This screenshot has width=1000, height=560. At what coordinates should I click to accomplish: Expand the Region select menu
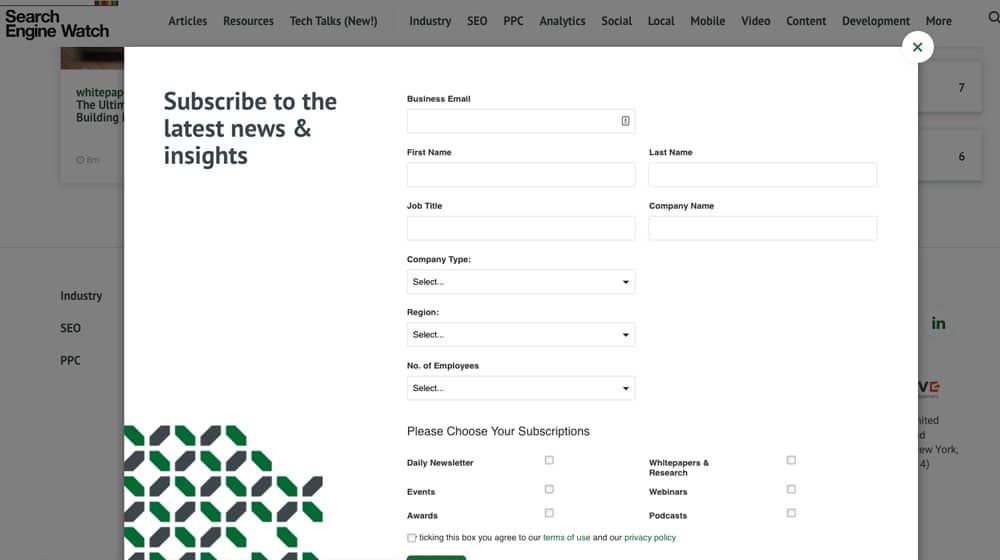(x=521, y=335)
